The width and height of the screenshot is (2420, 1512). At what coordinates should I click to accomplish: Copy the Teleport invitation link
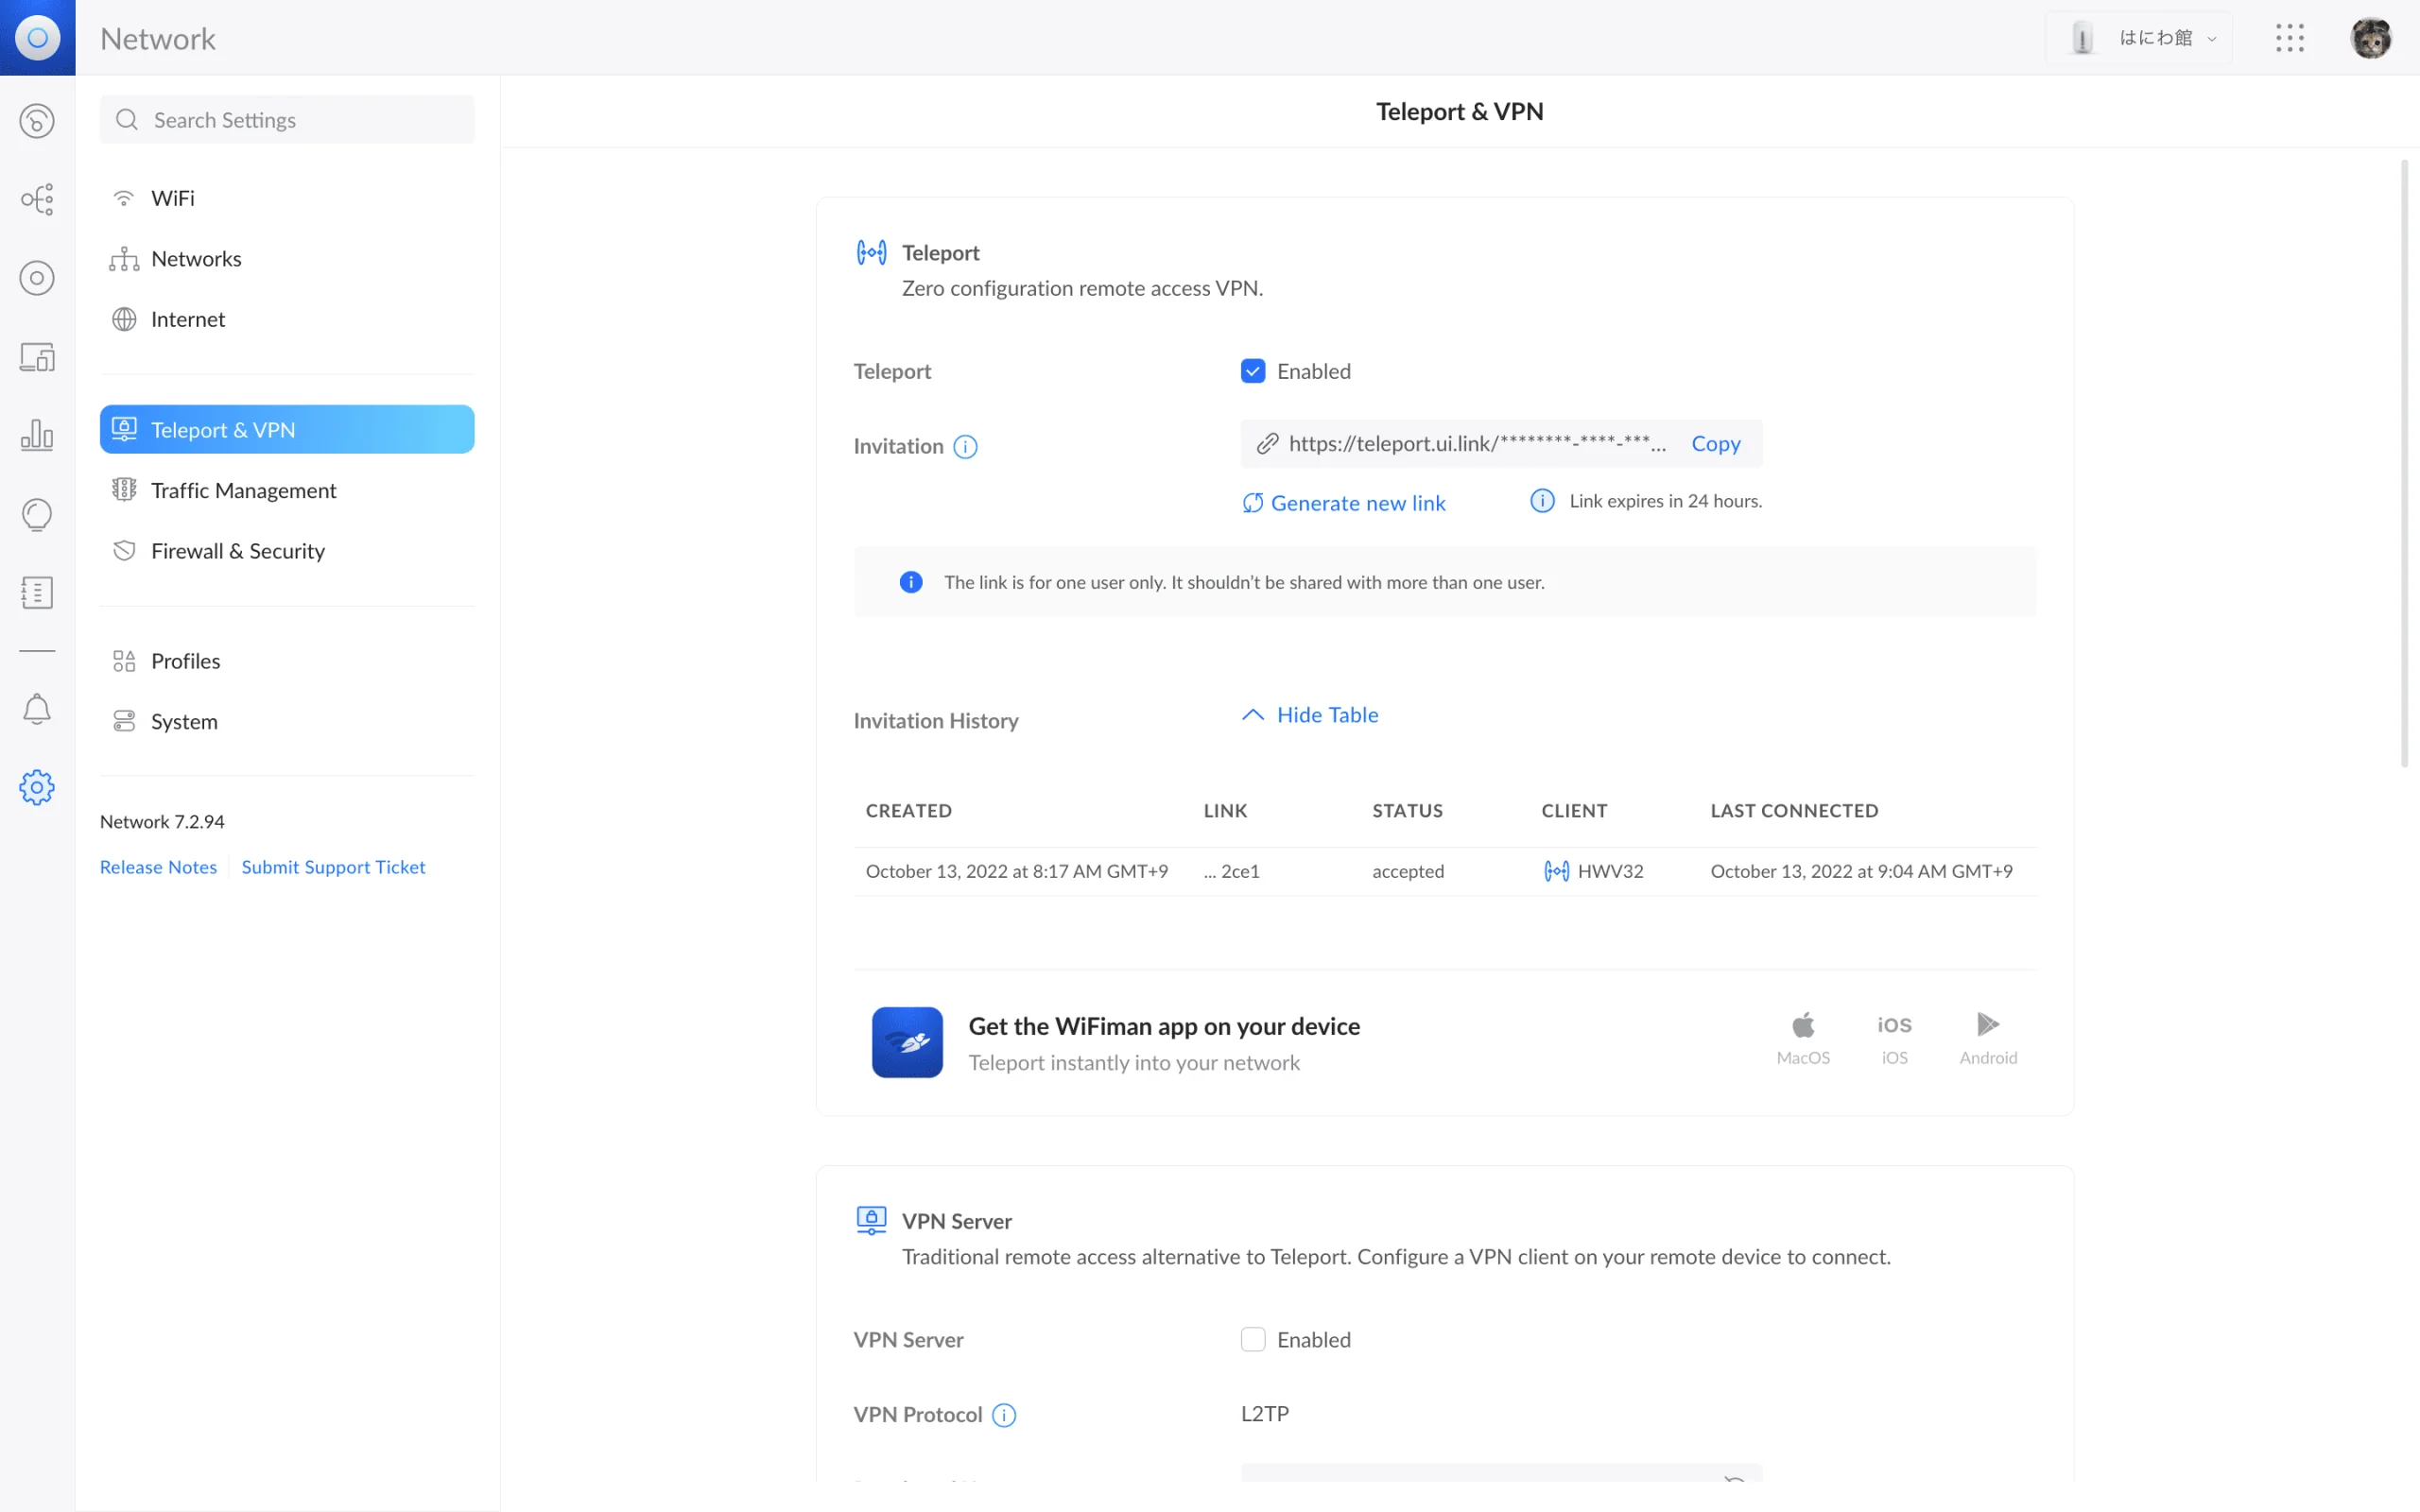pos(1716,443)
